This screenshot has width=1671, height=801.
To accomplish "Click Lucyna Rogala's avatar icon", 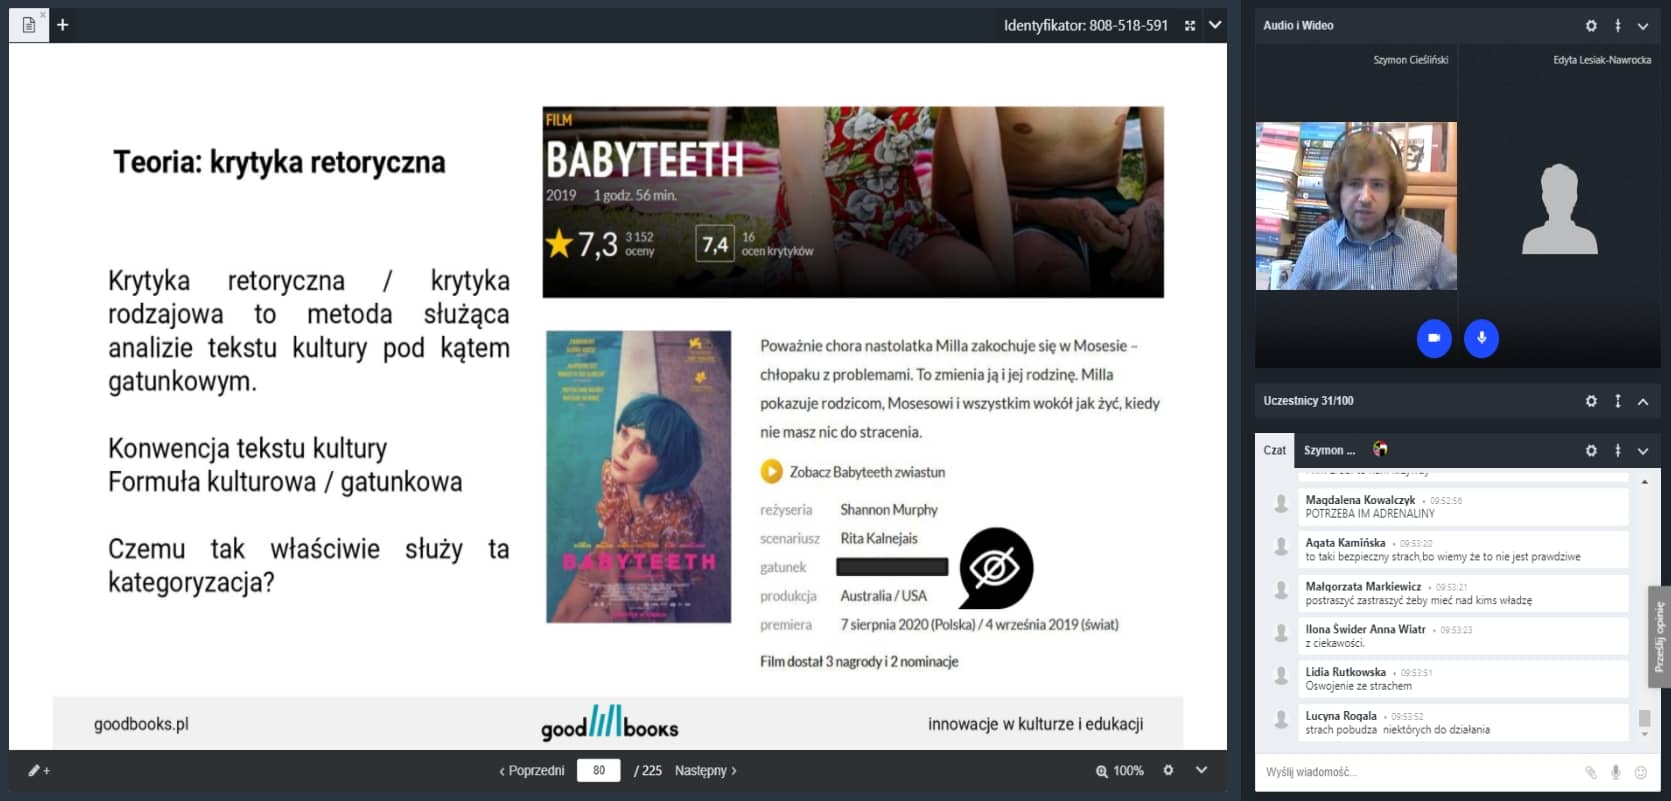I will 1281,719.
